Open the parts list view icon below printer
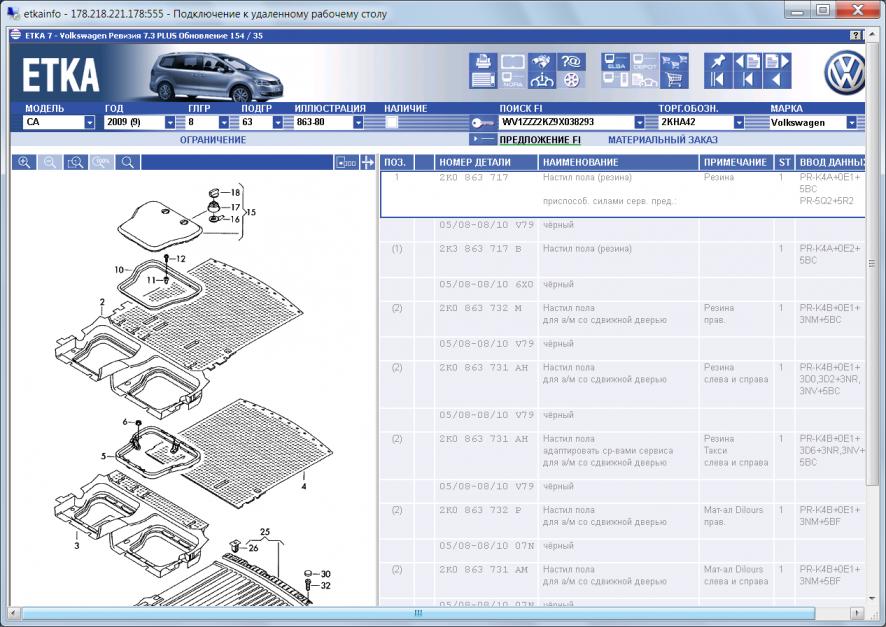 coord(483,80)
